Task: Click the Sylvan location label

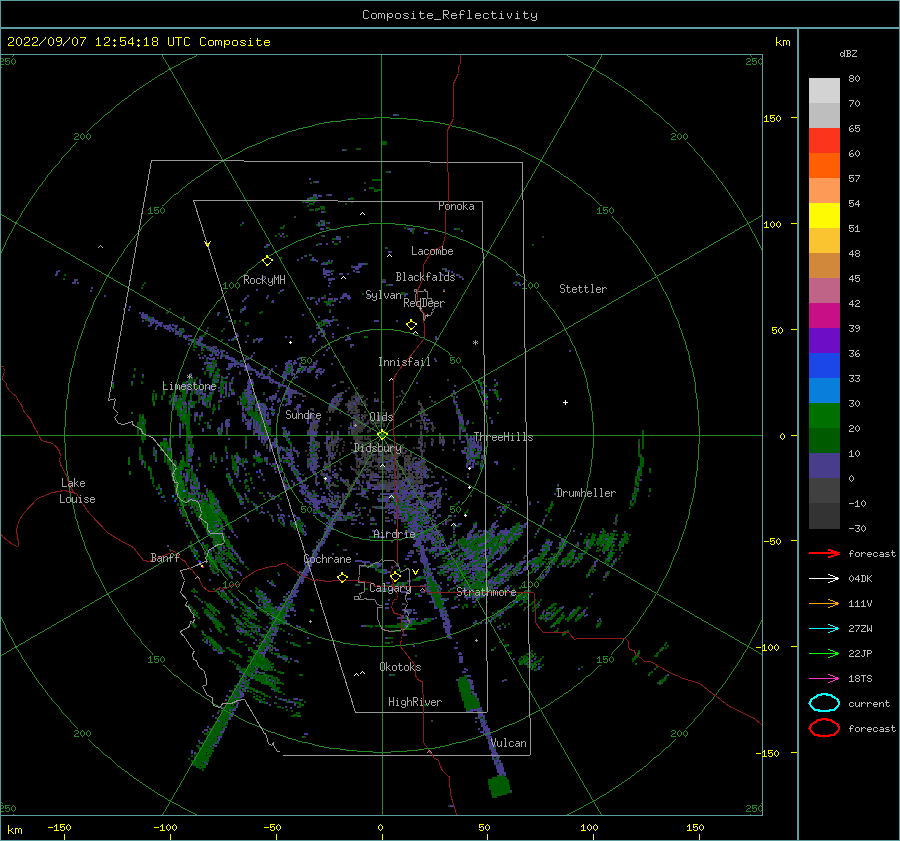Action: point(383,295)
